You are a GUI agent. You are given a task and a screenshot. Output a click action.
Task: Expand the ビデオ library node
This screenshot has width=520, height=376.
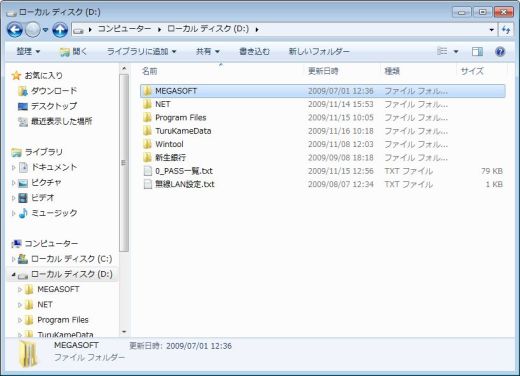[13, 198]
